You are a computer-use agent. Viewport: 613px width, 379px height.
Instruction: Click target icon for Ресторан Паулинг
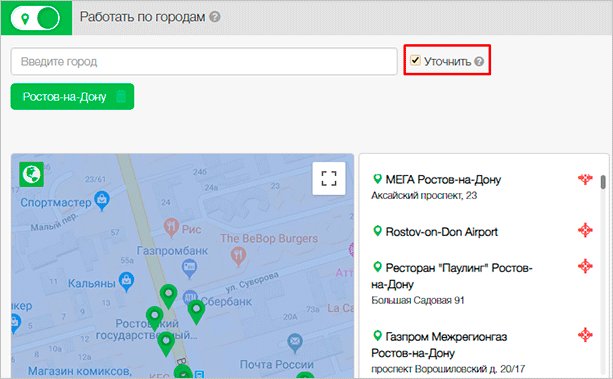tap(585, 266)
